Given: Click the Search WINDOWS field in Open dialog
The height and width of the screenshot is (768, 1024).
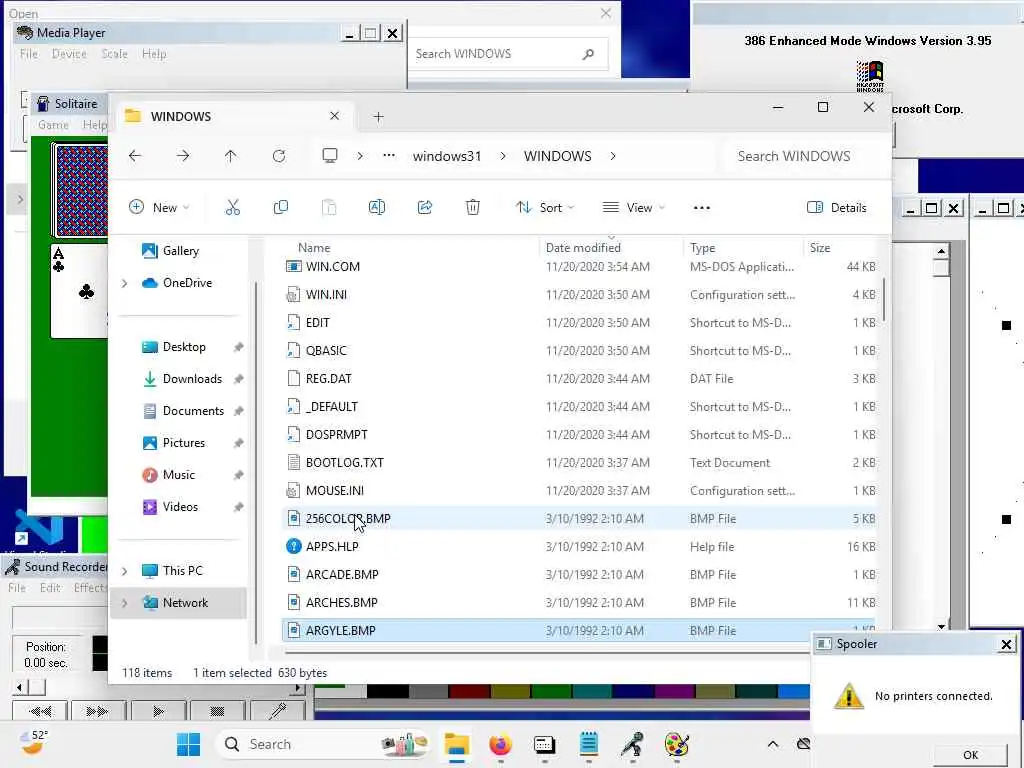Looking at the screenshot, I should pyautogui.click(x=509, y=54).
